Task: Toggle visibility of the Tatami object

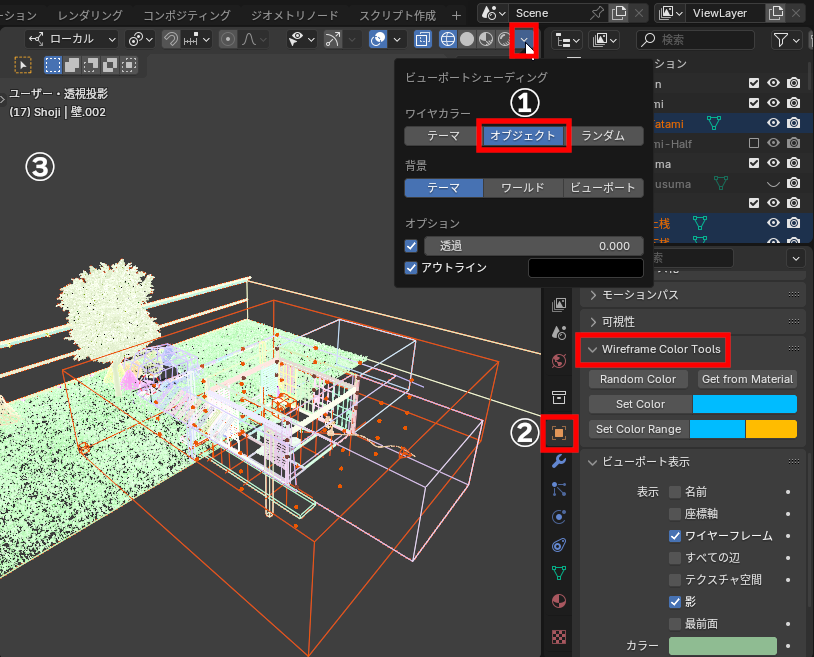Action: 773,123
